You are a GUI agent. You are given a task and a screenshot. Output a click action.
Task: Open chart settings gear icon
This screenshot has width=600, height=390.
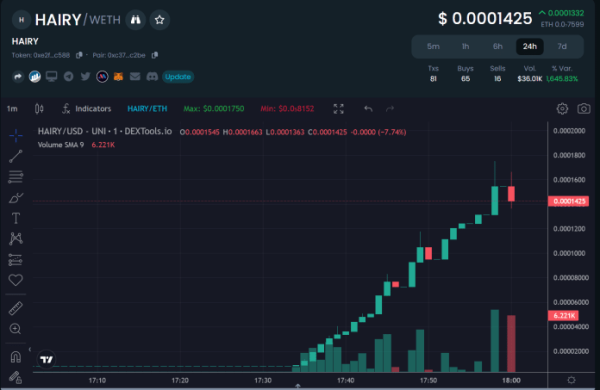(562, 109)
